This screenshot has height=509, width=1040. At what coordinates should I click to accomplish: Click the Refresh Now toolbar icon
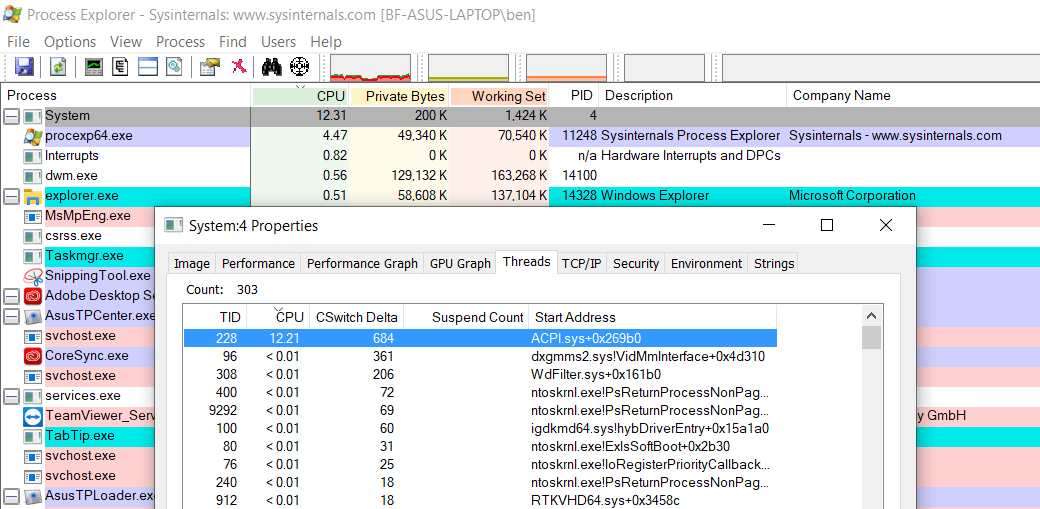point(58,66)
